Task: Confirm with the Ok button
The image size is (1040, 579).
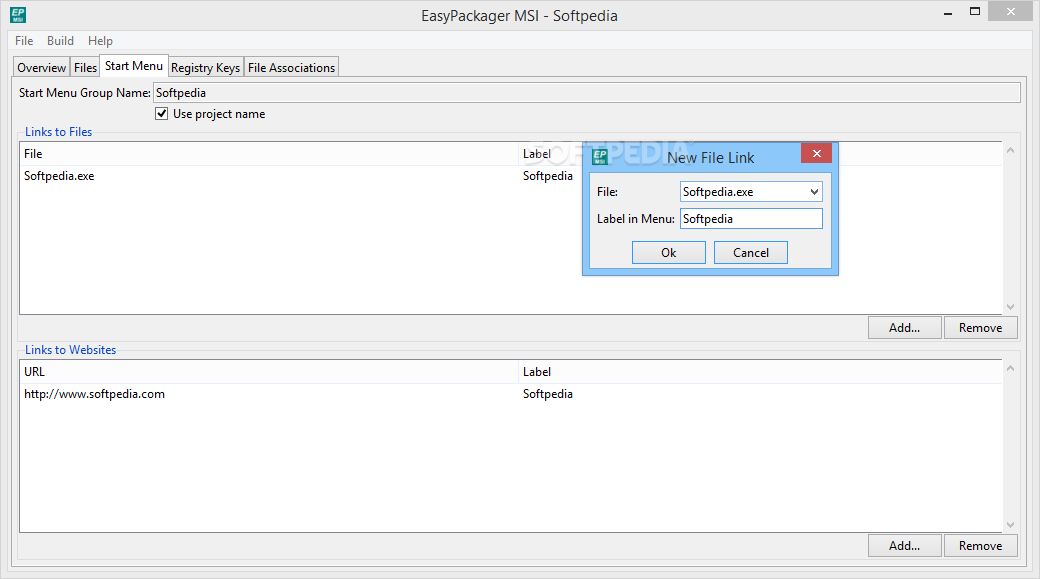Action: [669, 253]
